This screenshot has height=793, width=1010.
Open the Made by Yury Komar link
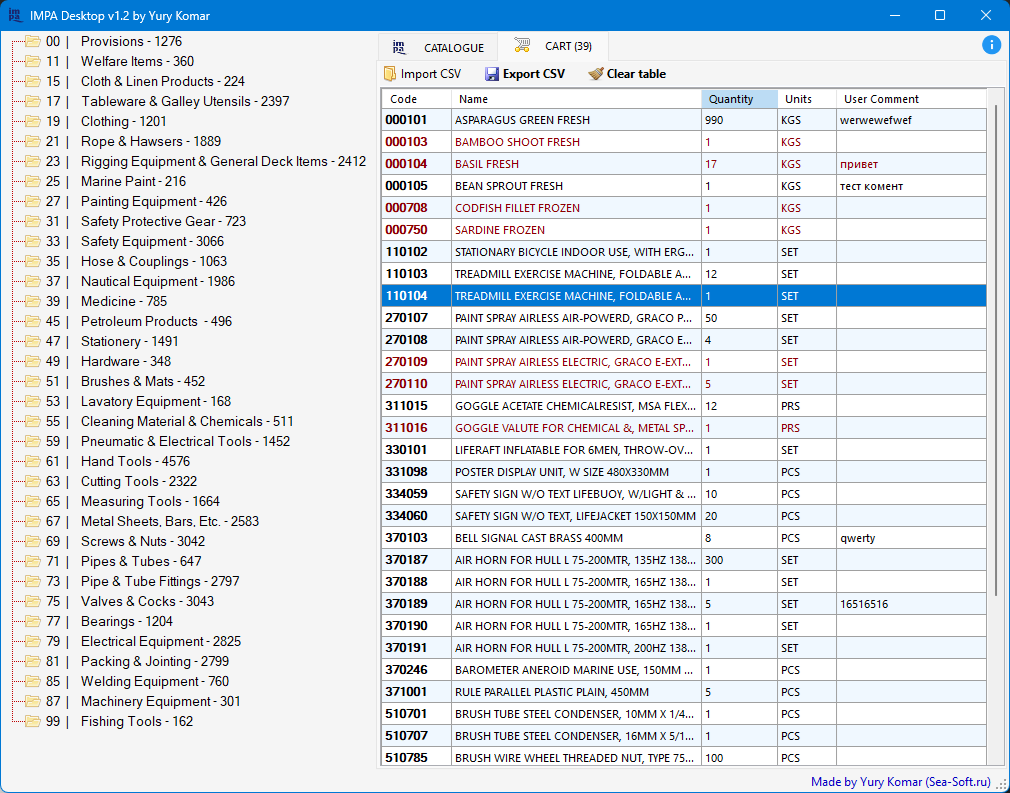[900, 782]
